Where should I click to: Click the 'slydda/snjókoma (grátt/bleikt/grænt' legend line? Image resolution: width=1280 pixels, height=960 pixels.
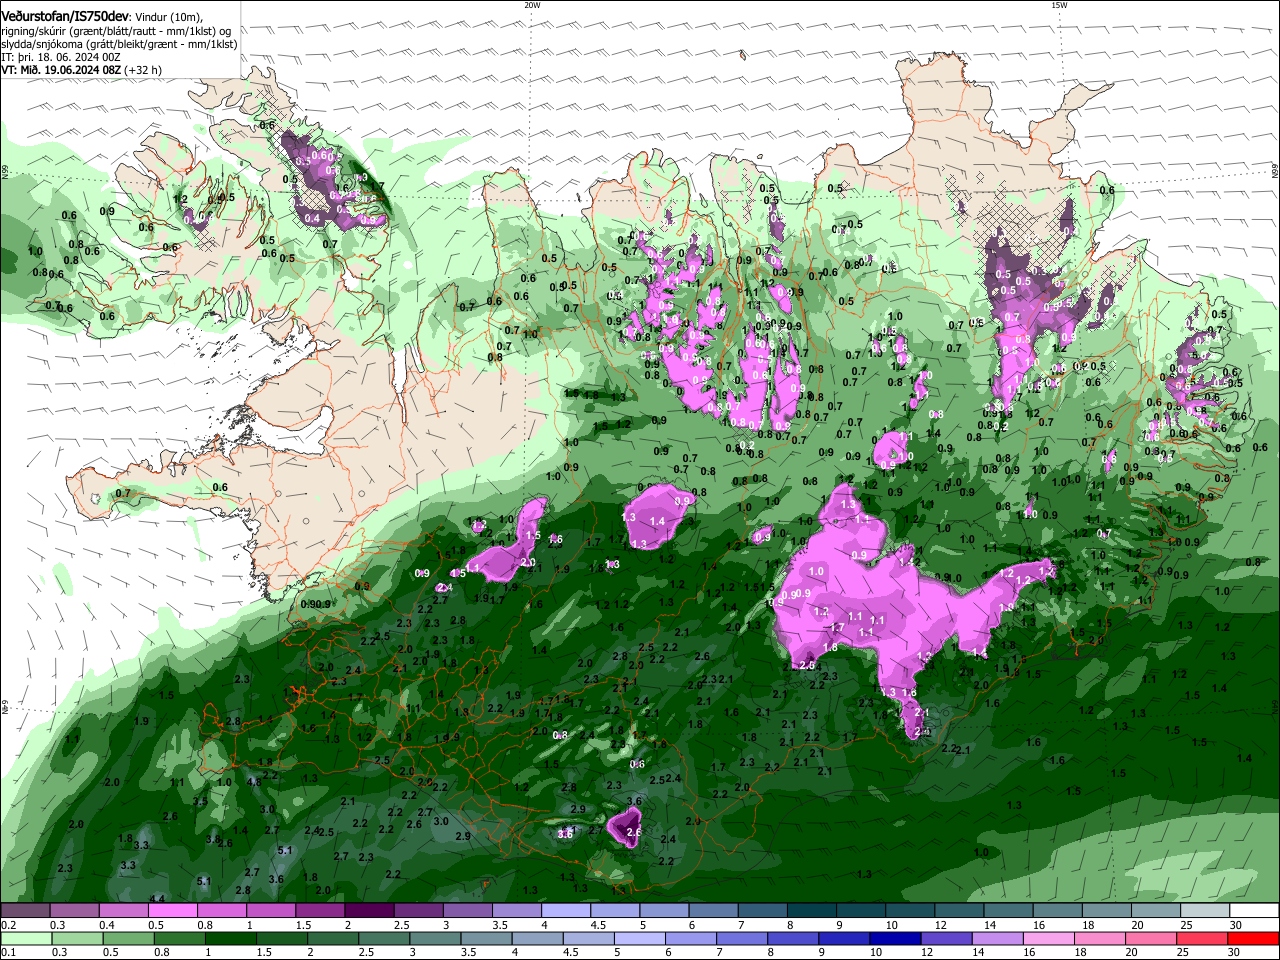[x=119, y=44]
